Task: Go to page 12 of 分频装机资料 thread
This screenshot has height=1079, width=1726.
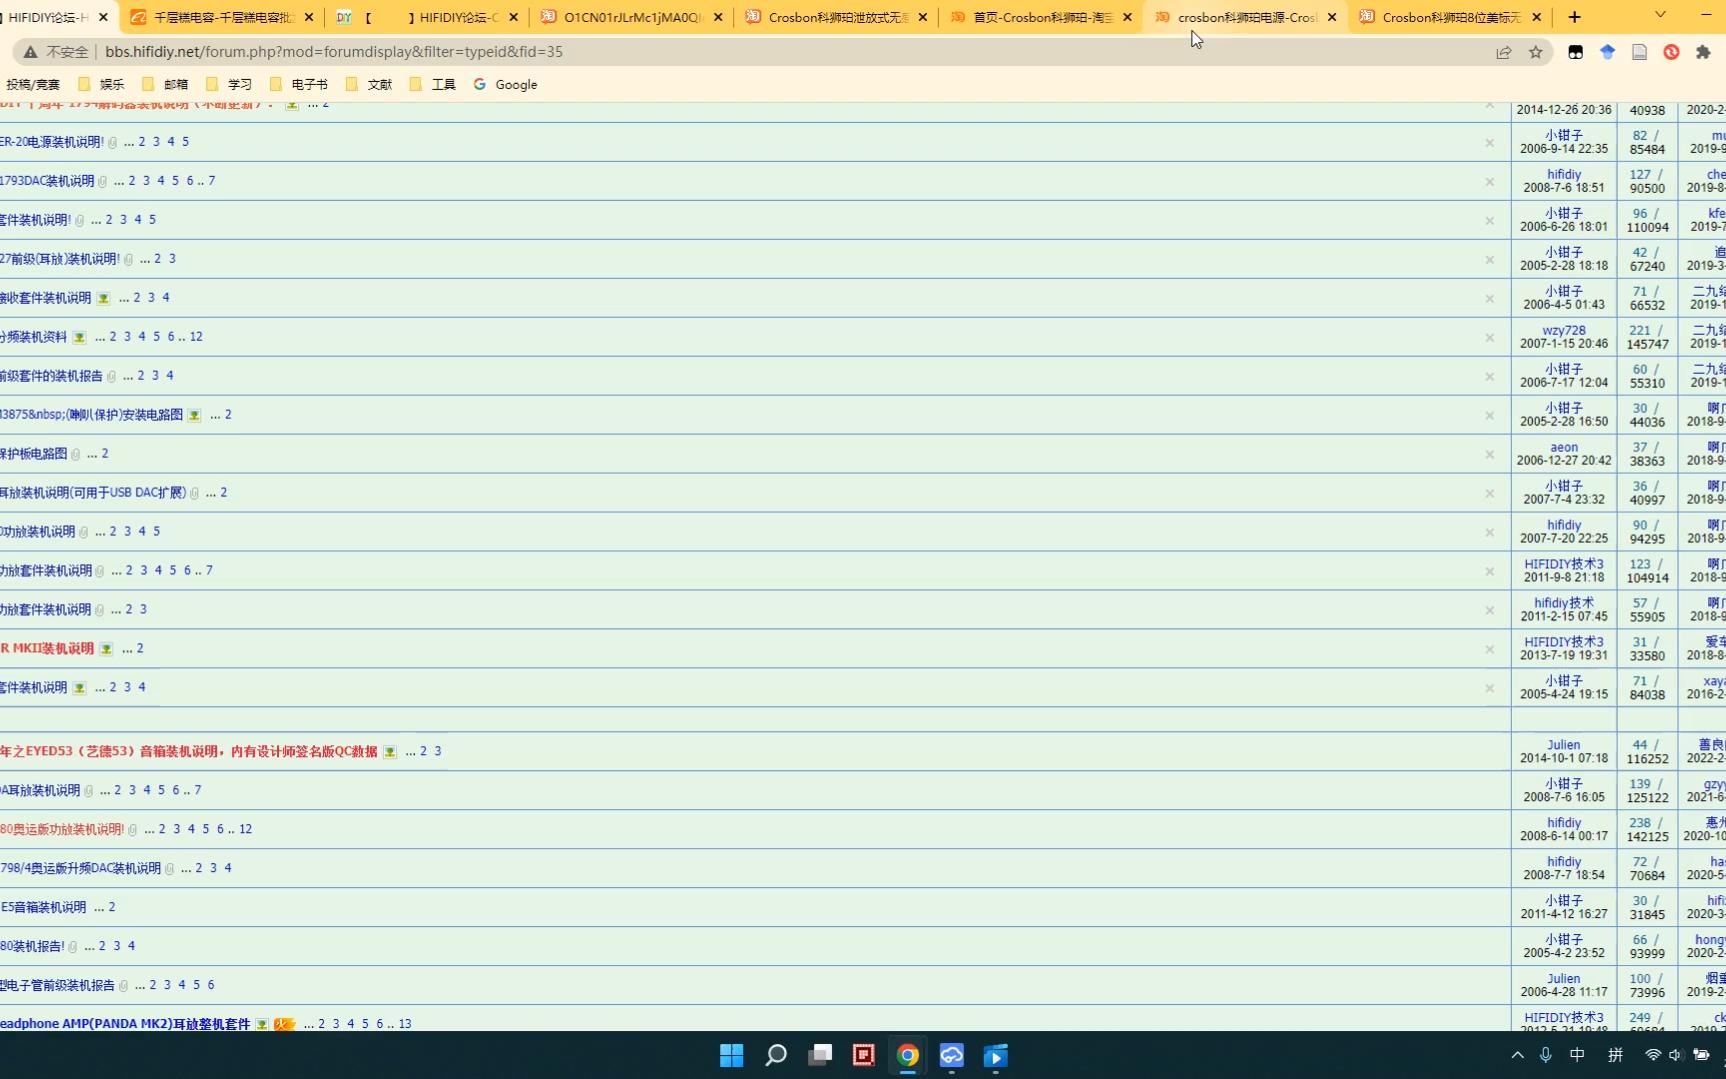Action: click(196, 337)
